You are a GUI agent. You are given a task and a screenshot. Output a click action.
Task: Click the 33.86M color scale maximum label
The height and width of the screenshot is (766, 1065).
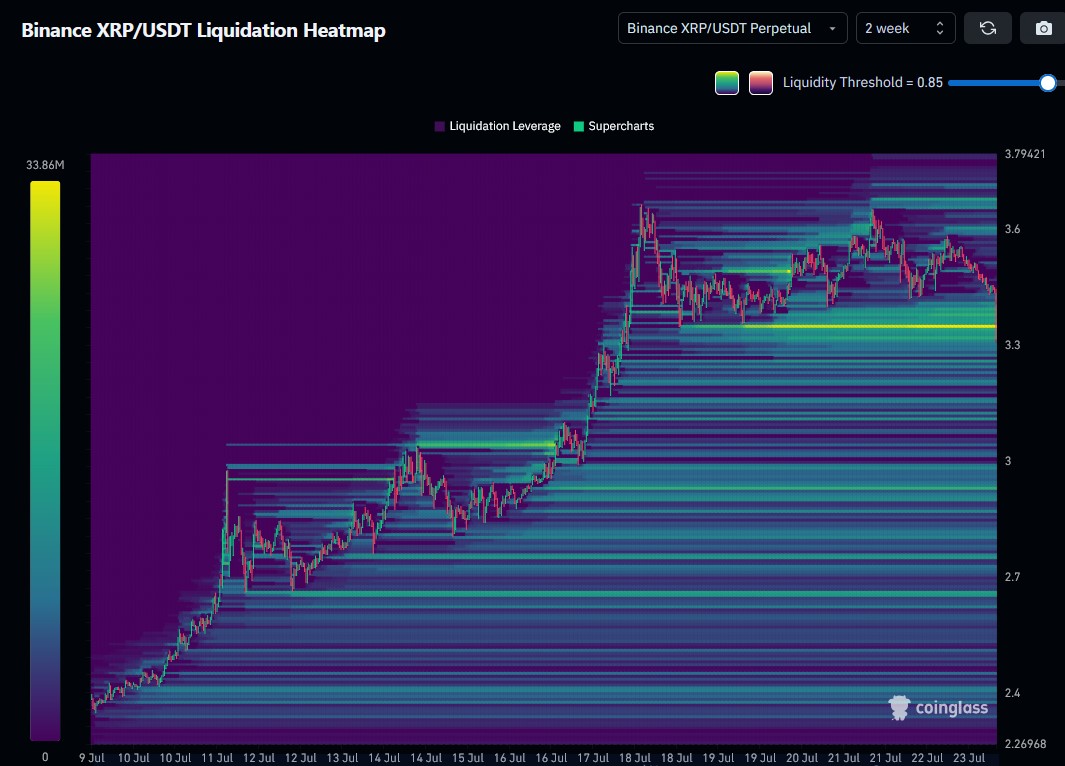point(45,165)
